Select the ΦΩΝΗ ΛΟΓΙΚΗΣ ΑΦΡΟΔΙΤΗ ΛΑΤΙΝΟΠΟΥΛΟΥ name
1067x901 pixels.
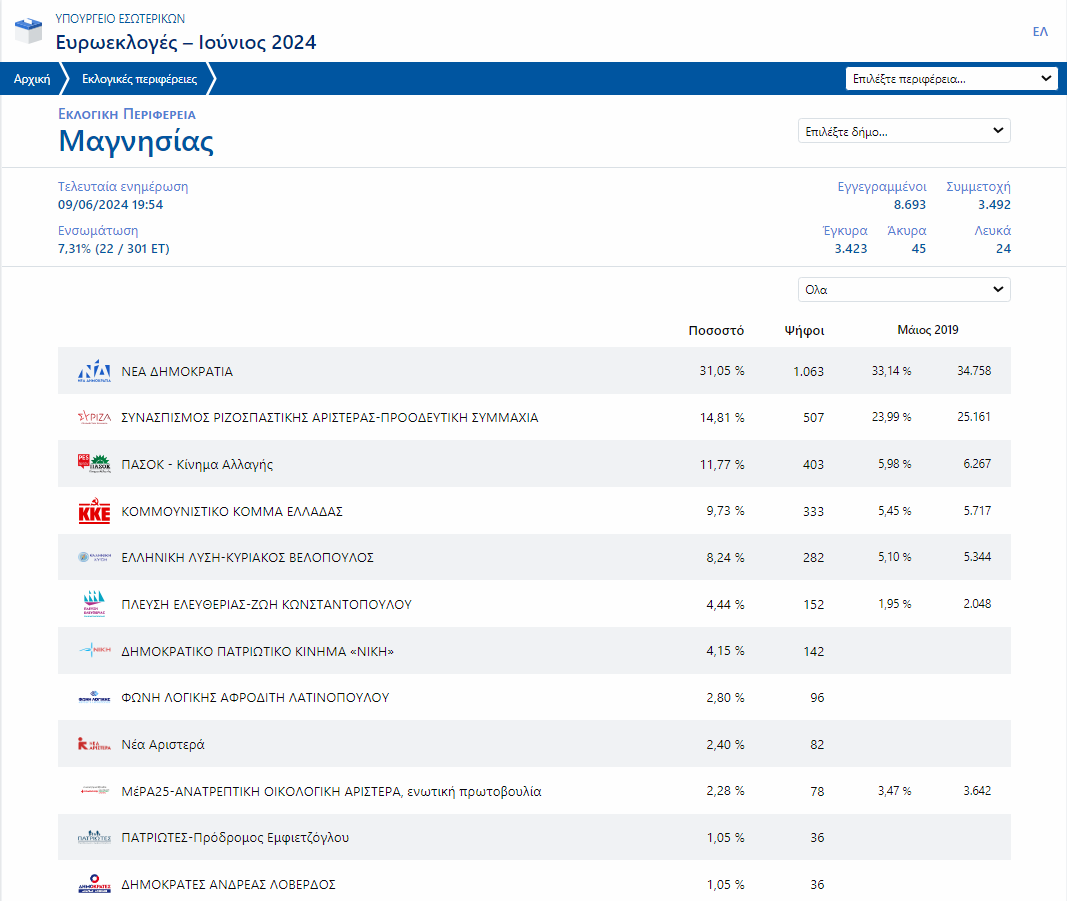[255, 698]
